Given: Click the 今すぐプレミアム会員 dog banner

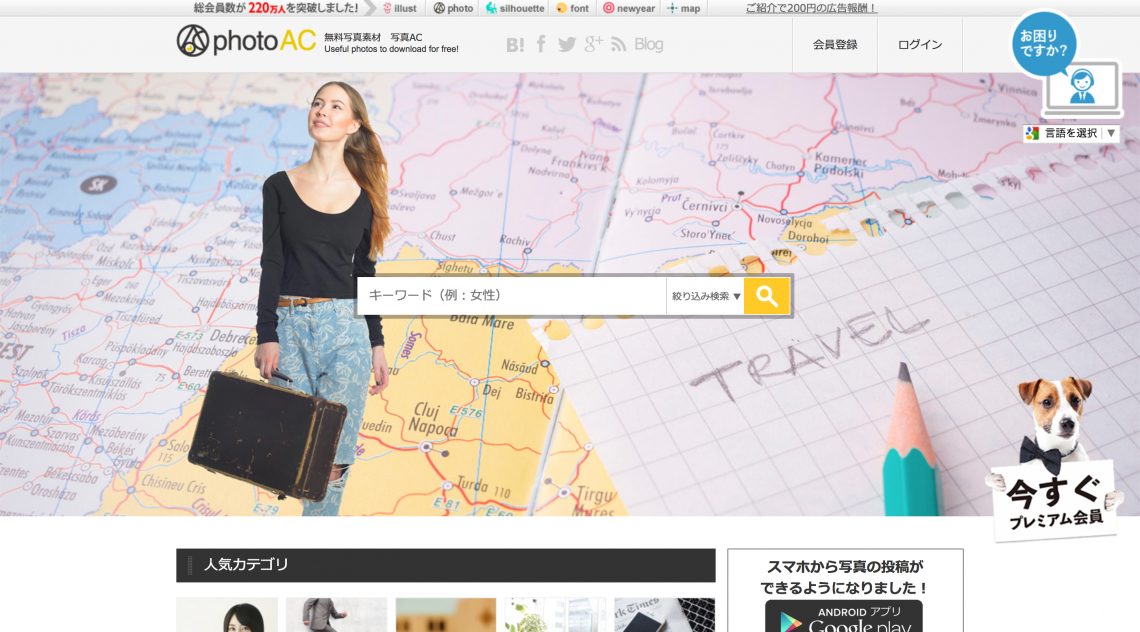Looking at the screenshot, I should [x=1053, y=460].
